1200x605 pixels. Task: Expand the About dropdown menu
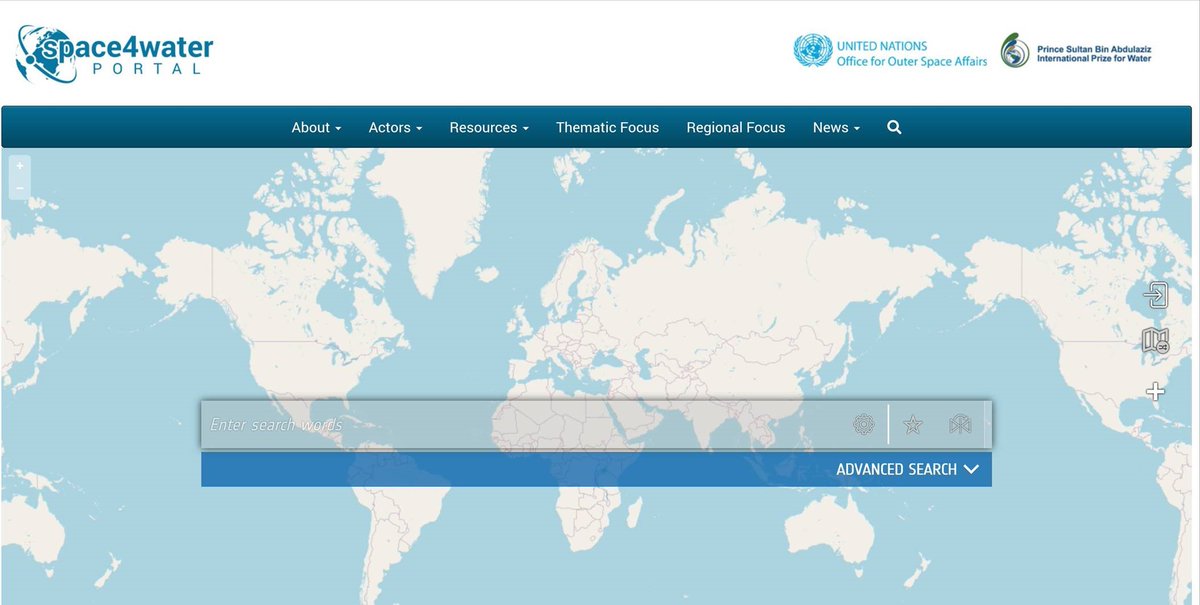tap(316, 127)
